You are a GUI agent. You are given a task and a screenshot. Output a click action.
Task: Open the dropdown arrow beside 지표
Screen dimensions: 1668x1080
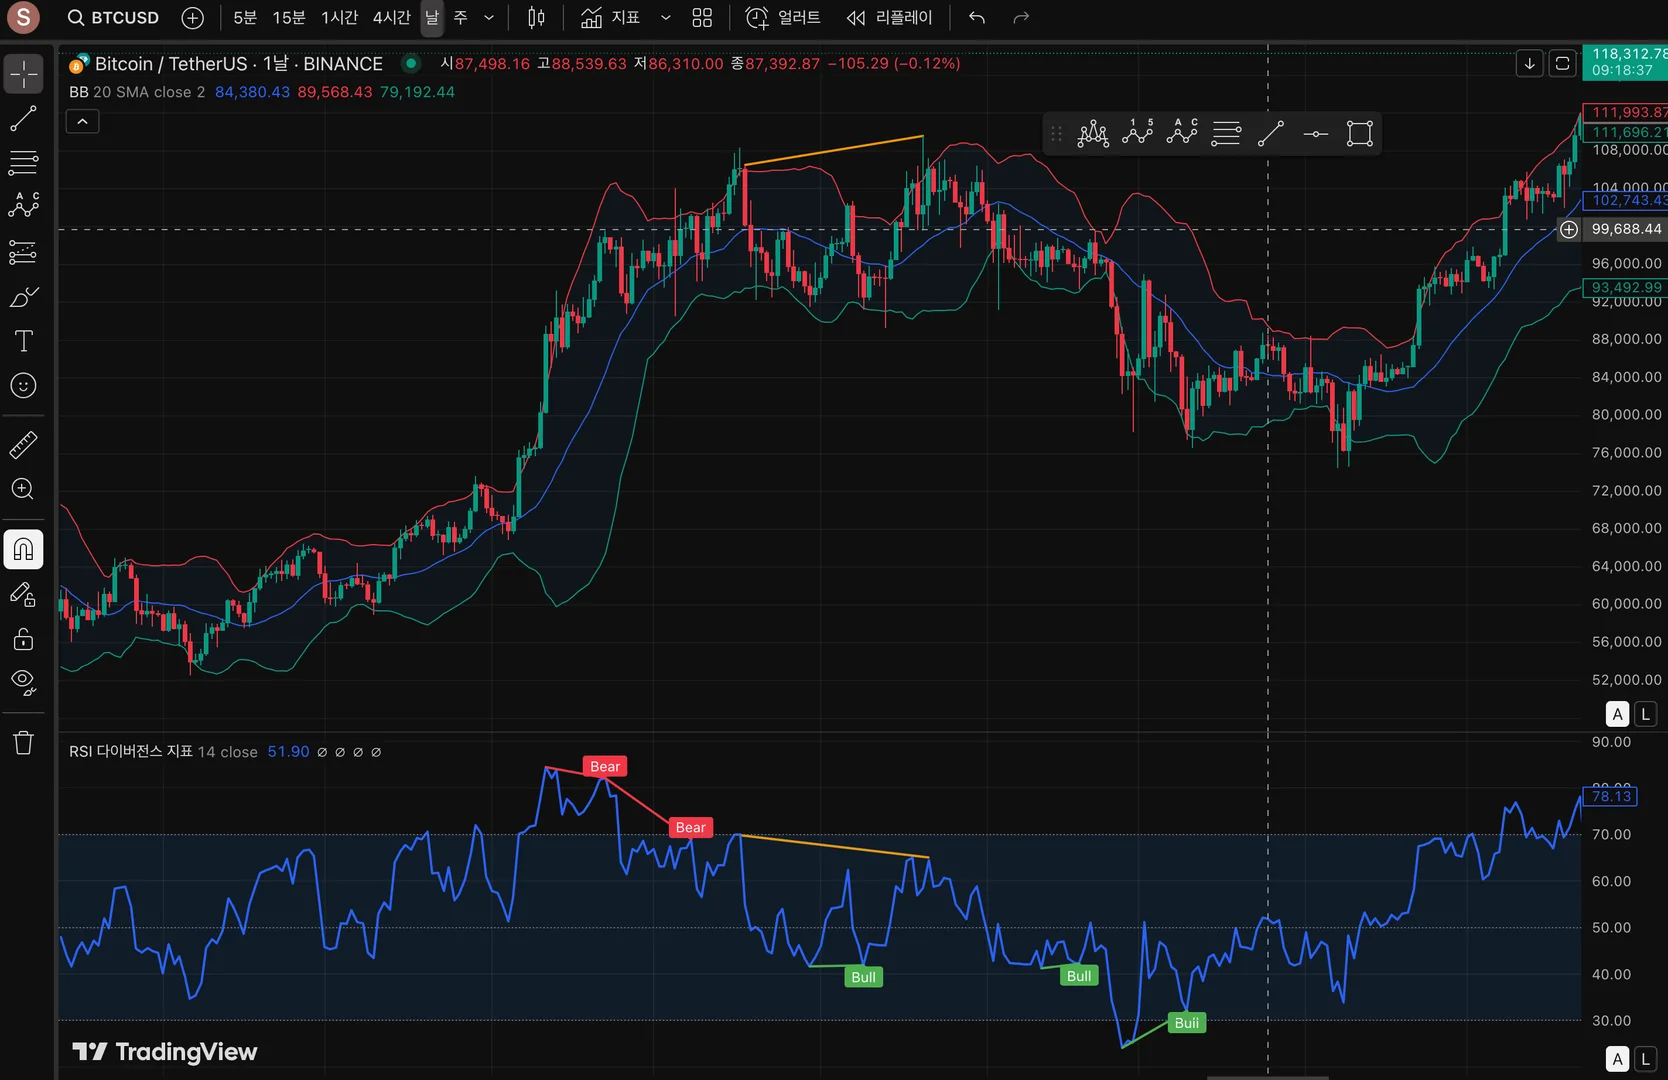(x=665, y=18)
